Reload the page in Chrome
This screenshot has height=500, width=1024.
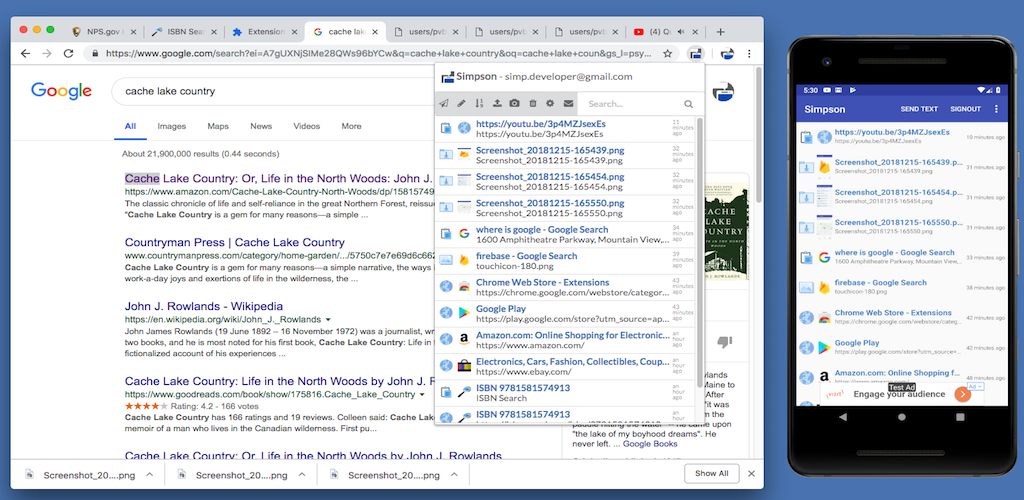(x=68, y=54)
